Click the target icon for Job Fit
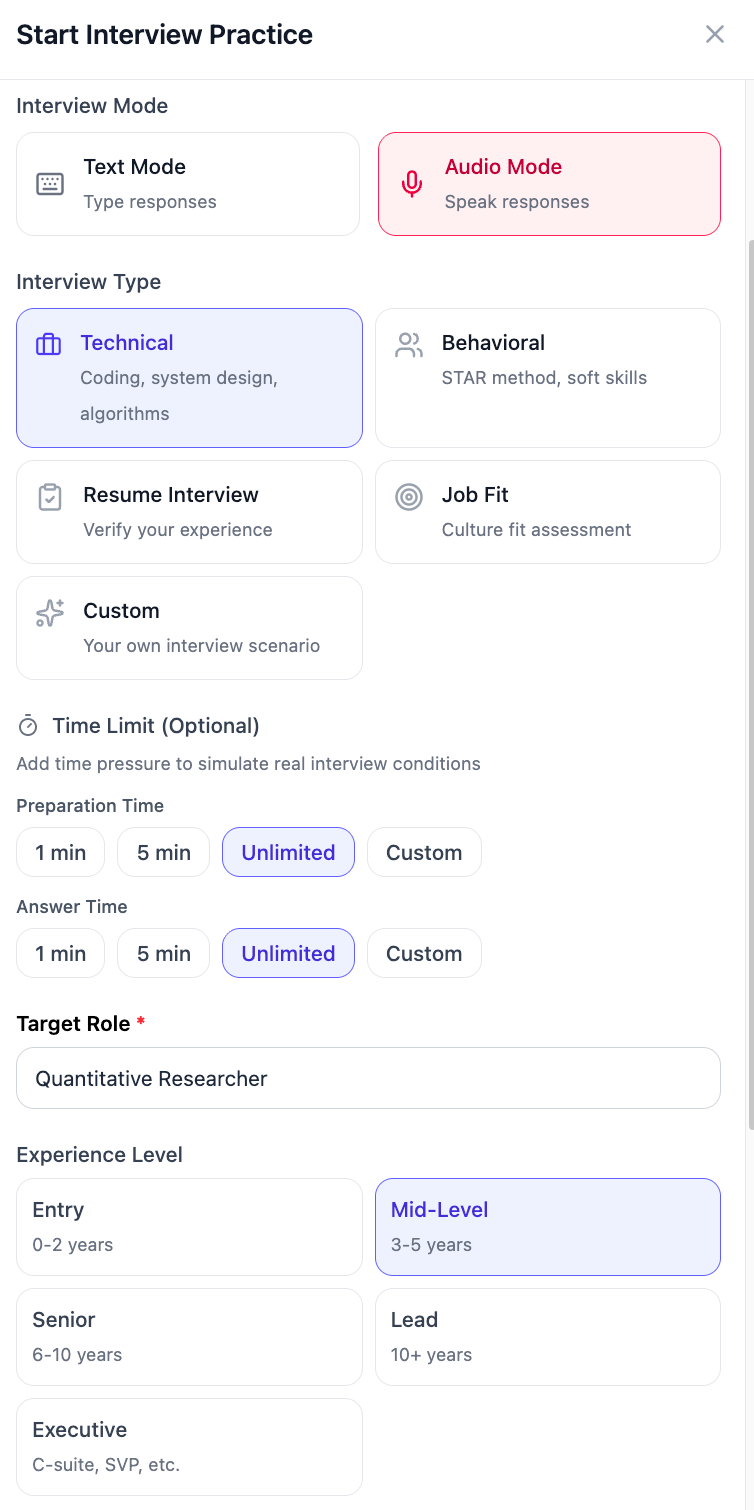Image resolution: width=754 pixels, height=1510 pixels. (x=408, y=497)
